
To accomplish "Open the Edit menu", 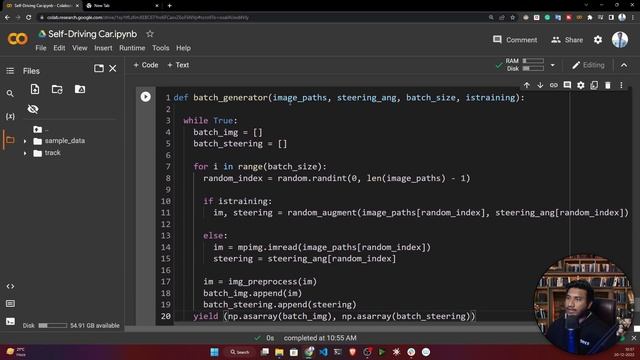I will pyautogui.click(x=59, y=48).
